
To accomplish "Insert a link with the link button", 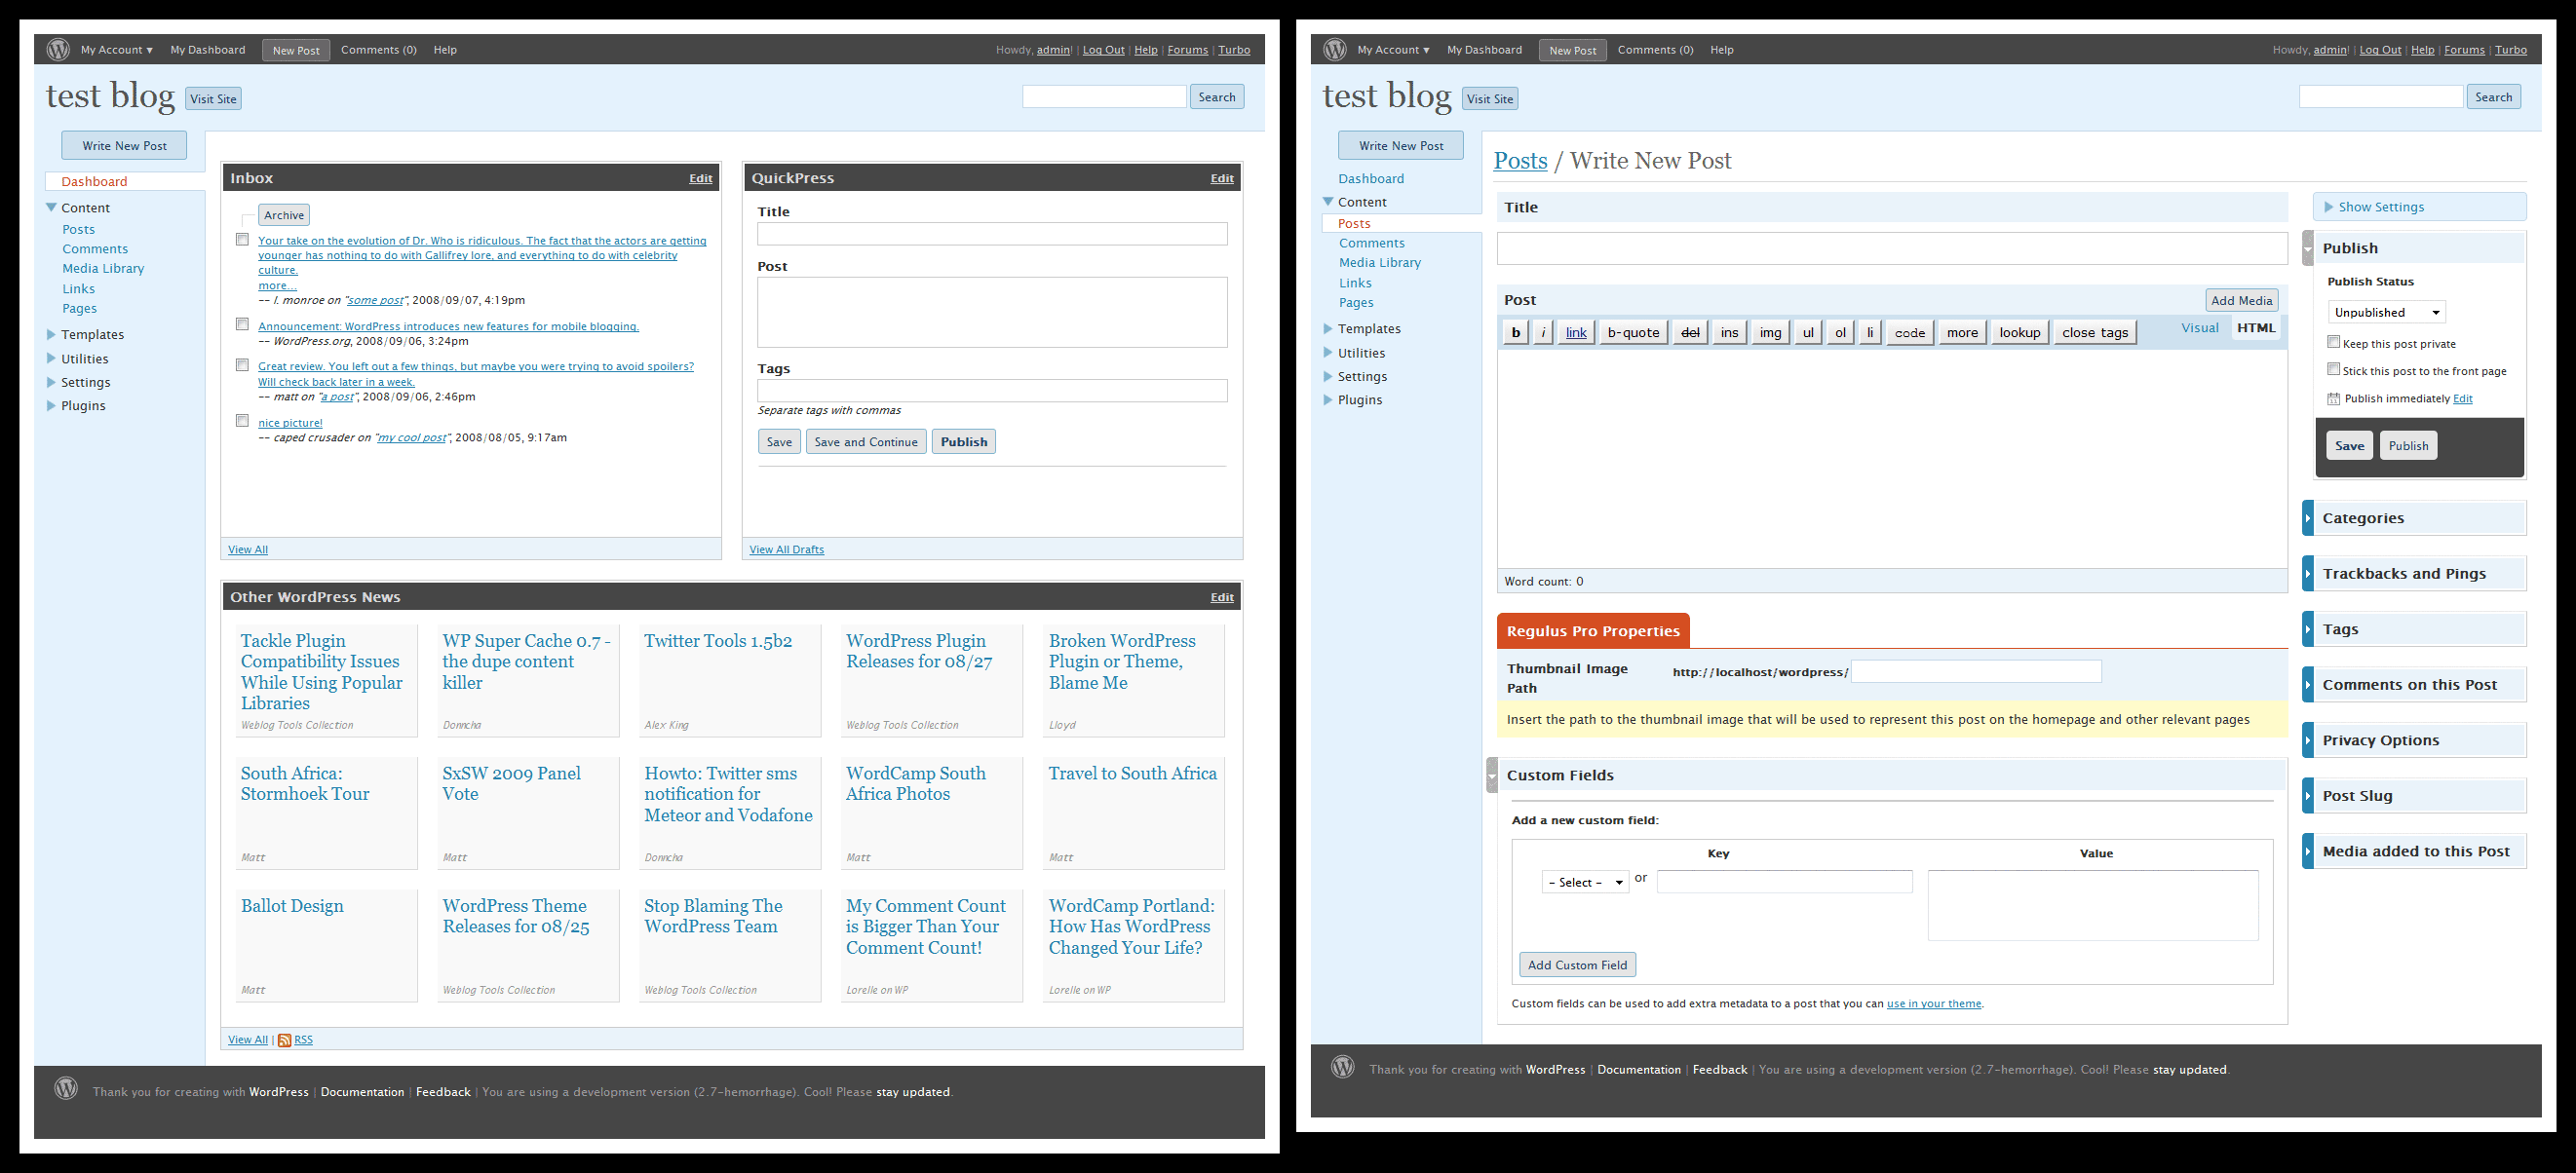I will 1576,332.
